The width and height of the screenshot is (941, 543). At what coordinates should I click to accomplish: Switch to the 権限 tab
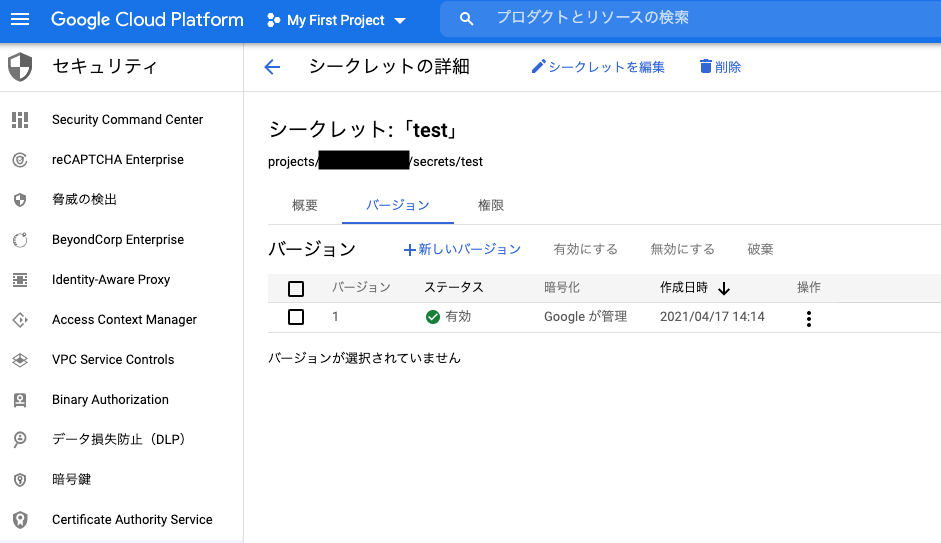click(490, 205)
